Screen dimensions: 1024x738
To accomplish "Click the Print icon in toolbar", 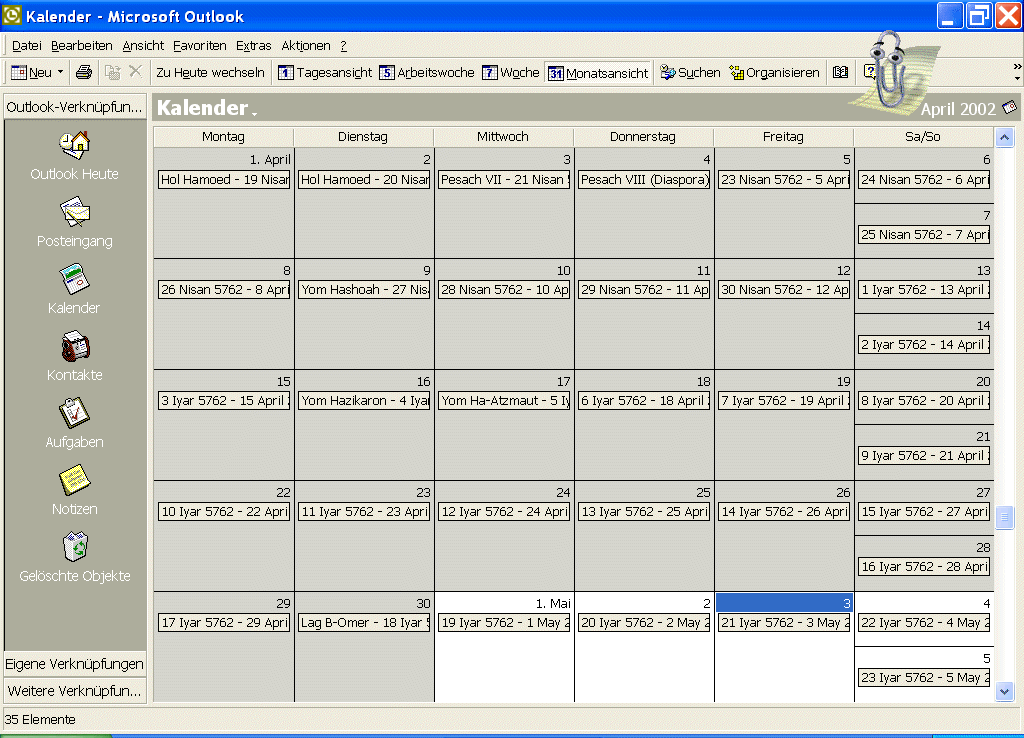I will pyautogui.click(x=84, y=72).
